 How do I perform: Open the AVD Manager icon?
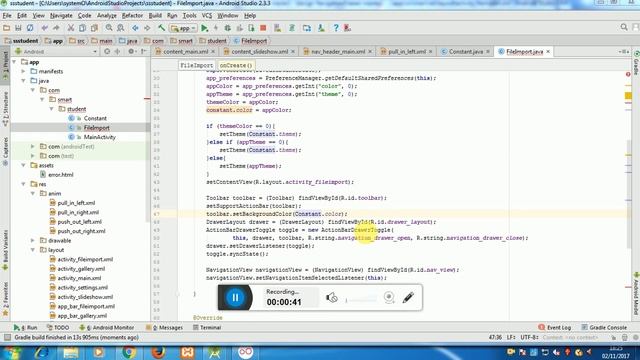click(x=278, y=28)
